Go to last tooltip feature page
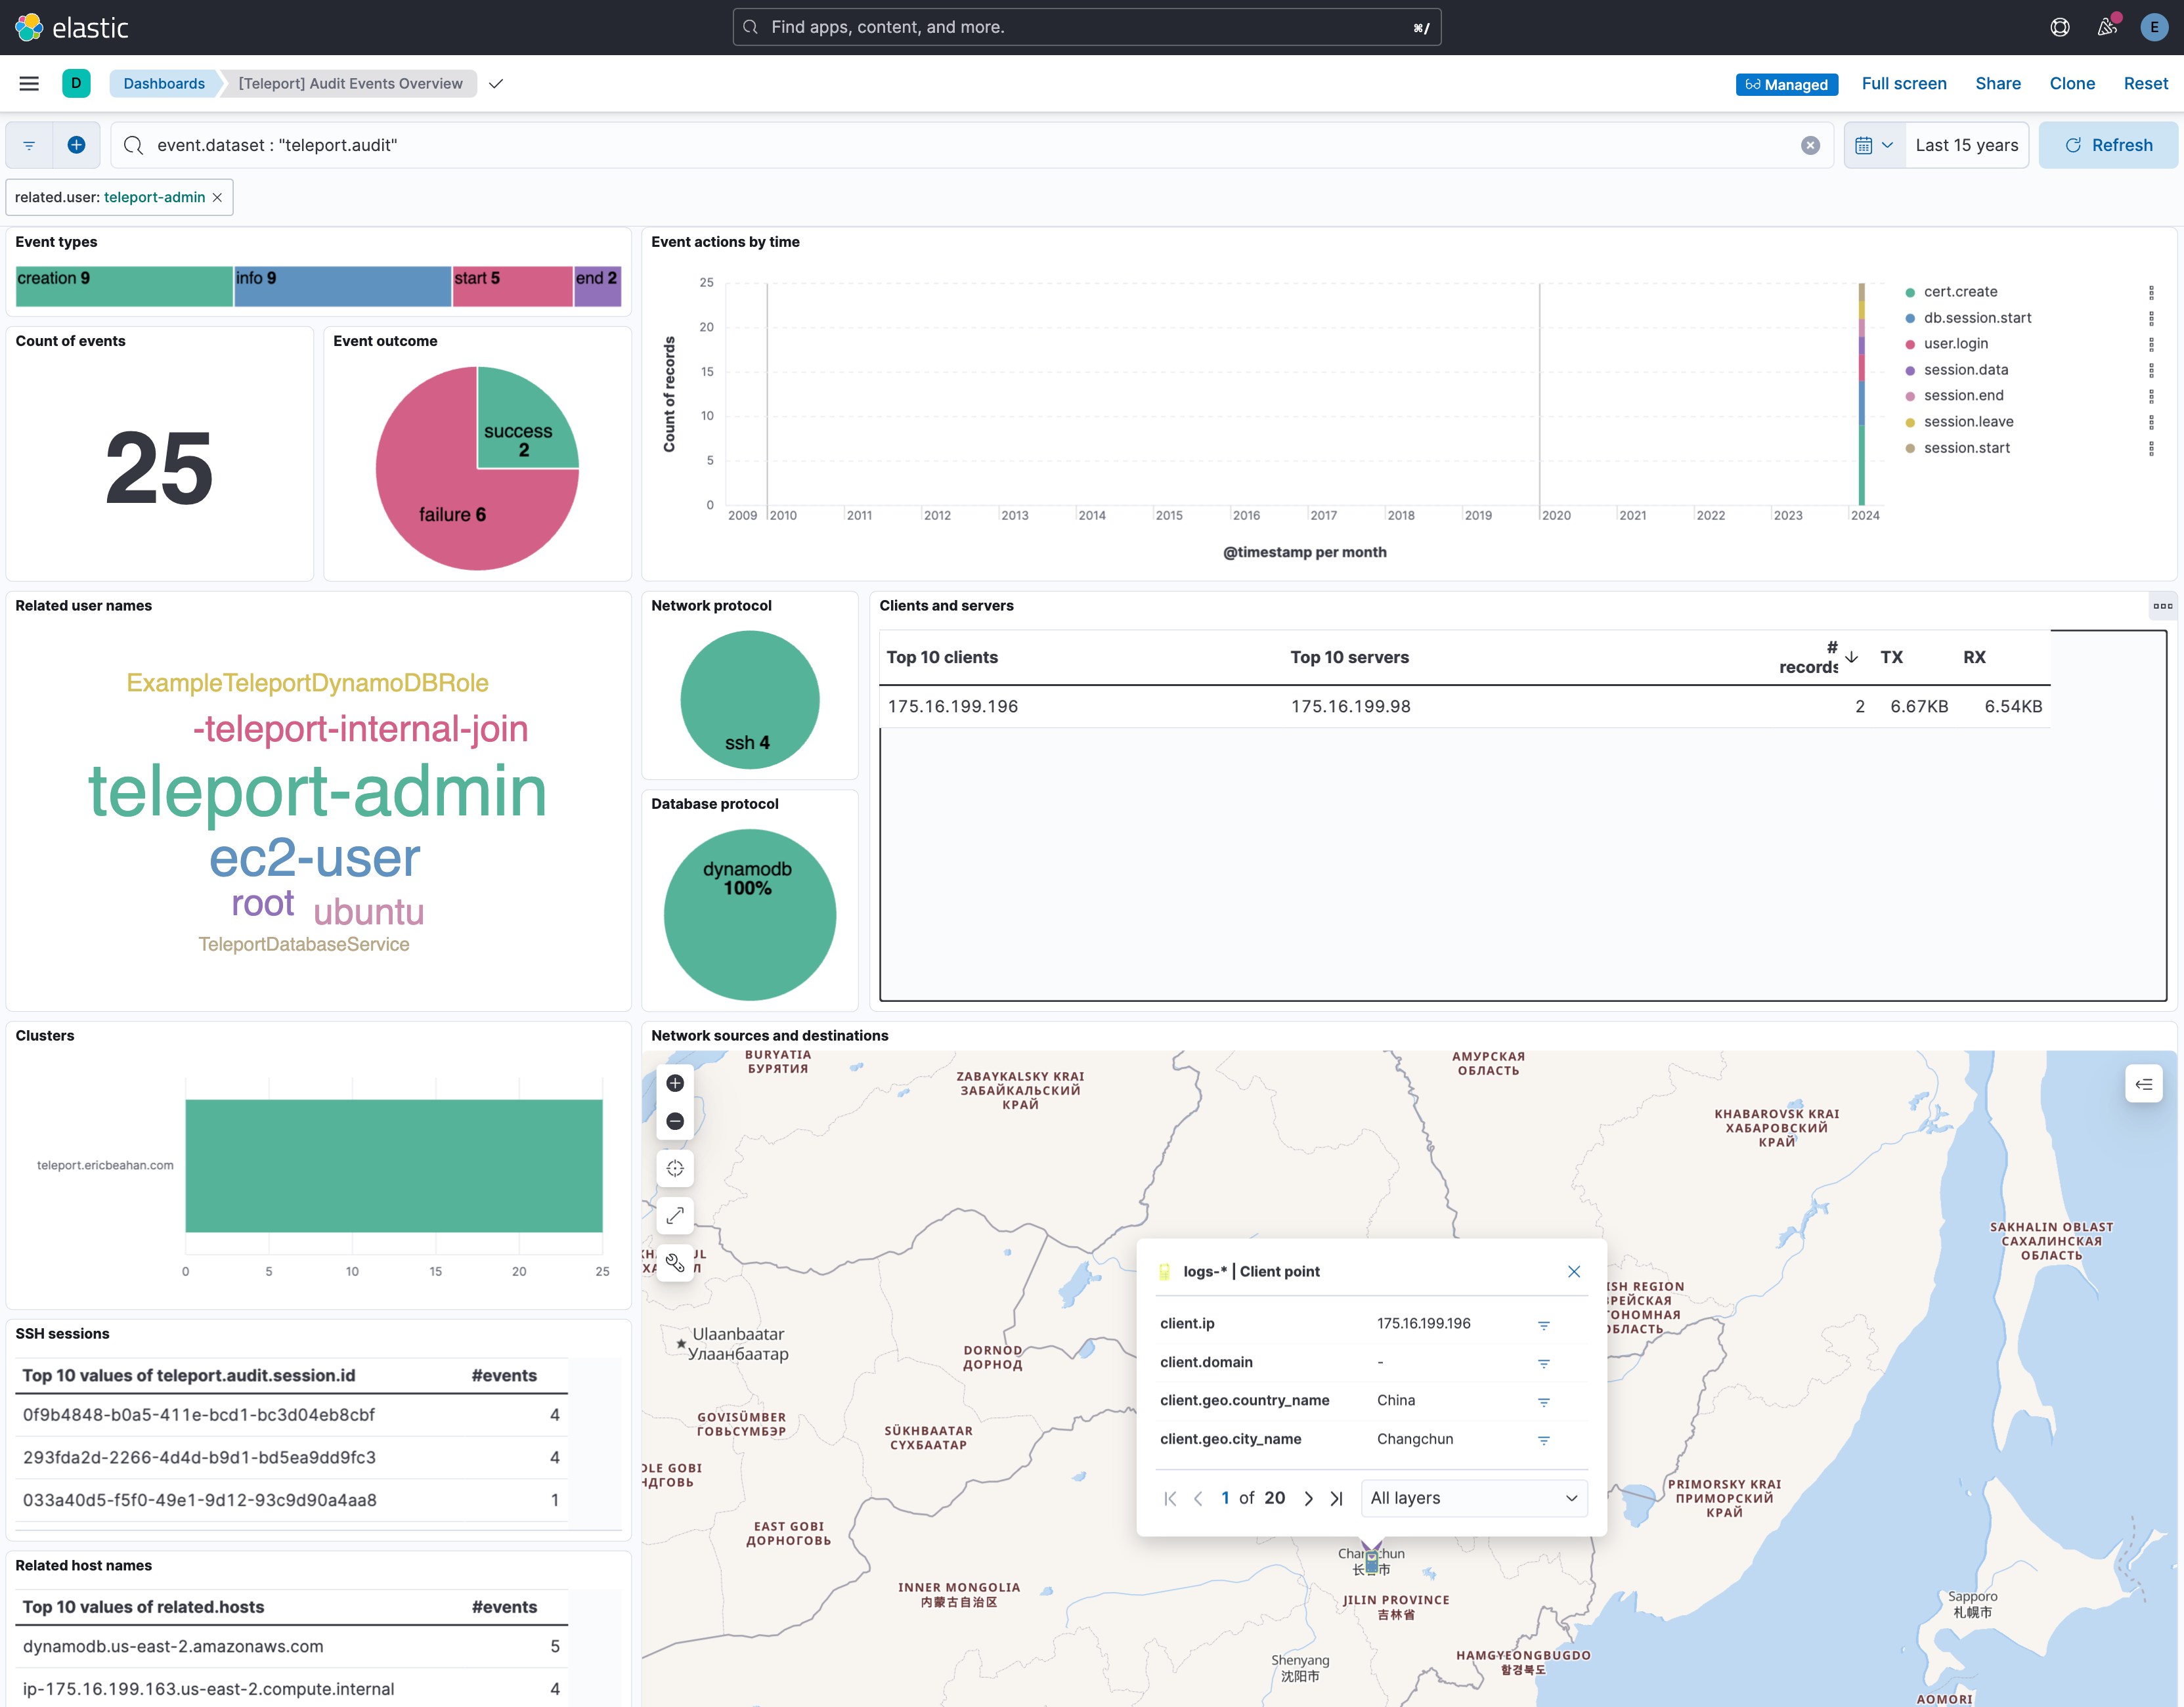The image size is (2184, 1707). point(1336,1498)
